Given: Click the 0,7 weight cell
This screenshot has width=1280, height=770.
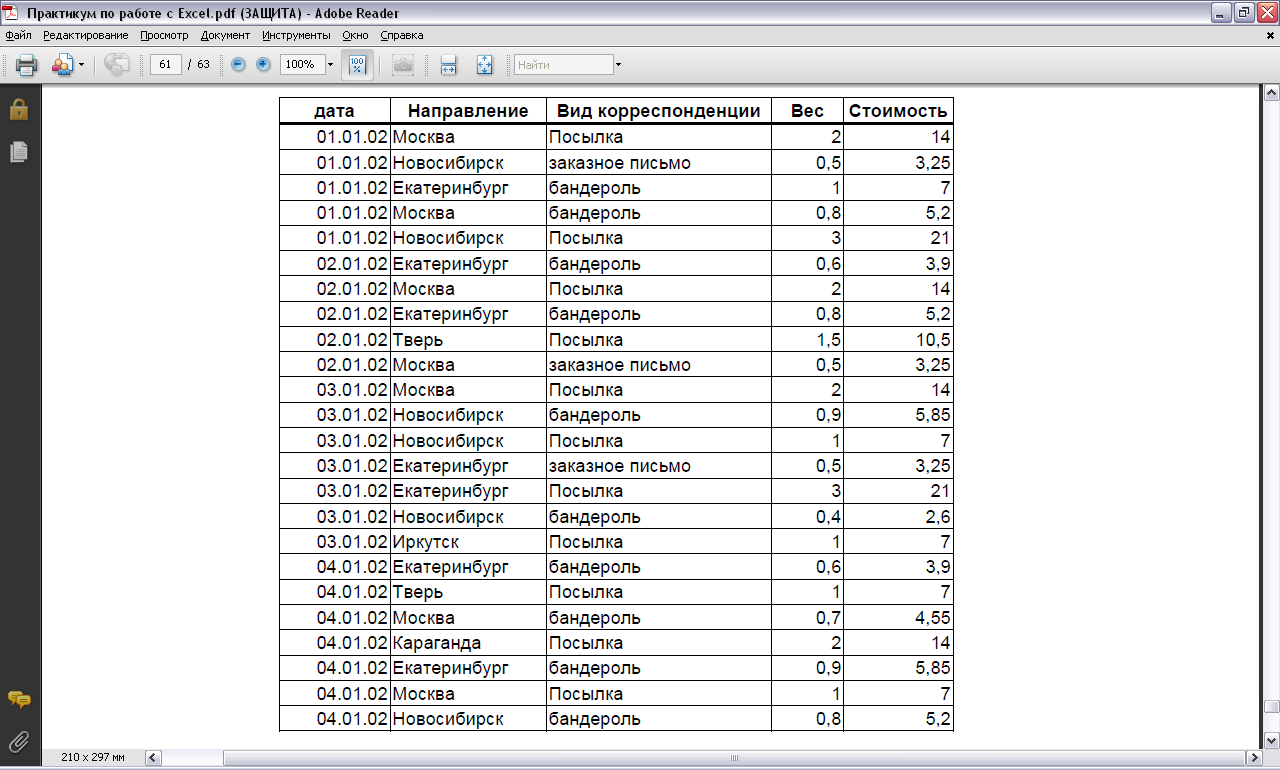Looking at the screenshot, I should pos(807,617).
